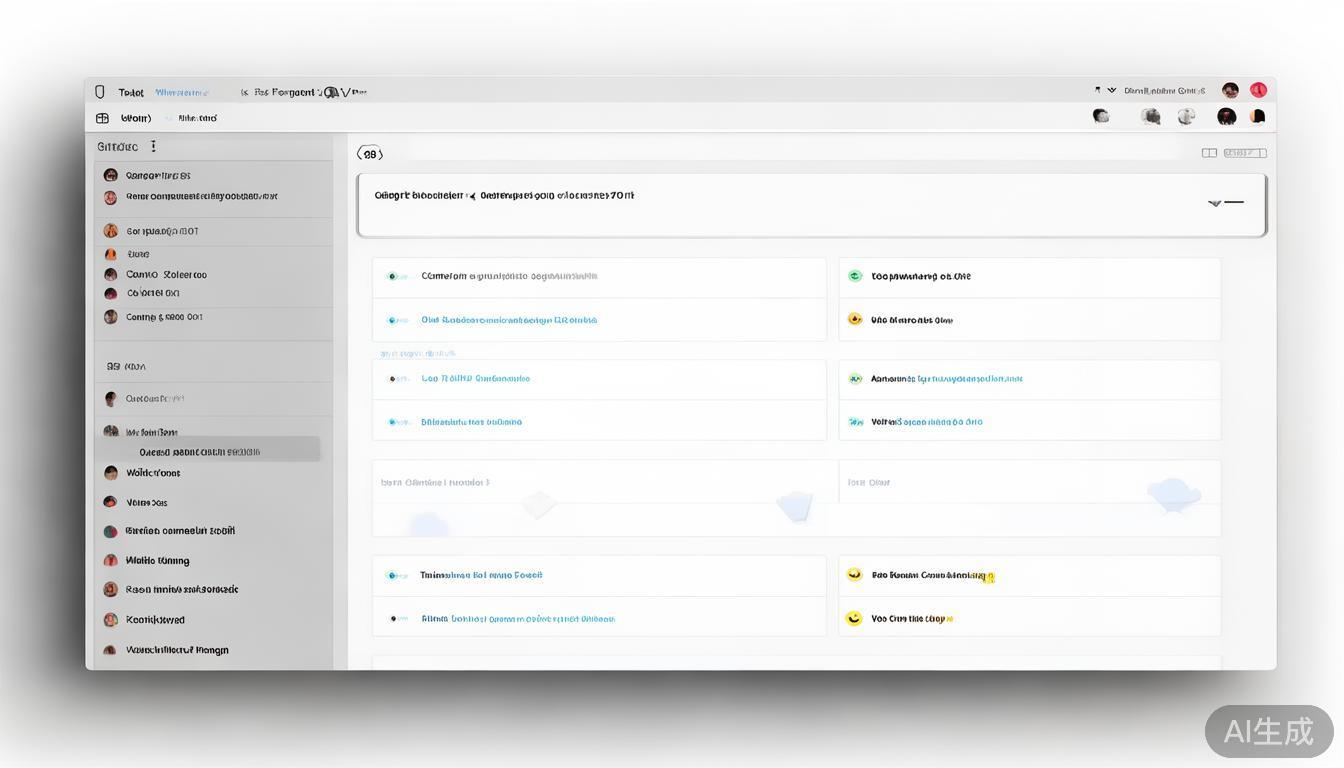
Task: Click the cloud graphic in the middle-right panel
Action: tap(1173, 493)
